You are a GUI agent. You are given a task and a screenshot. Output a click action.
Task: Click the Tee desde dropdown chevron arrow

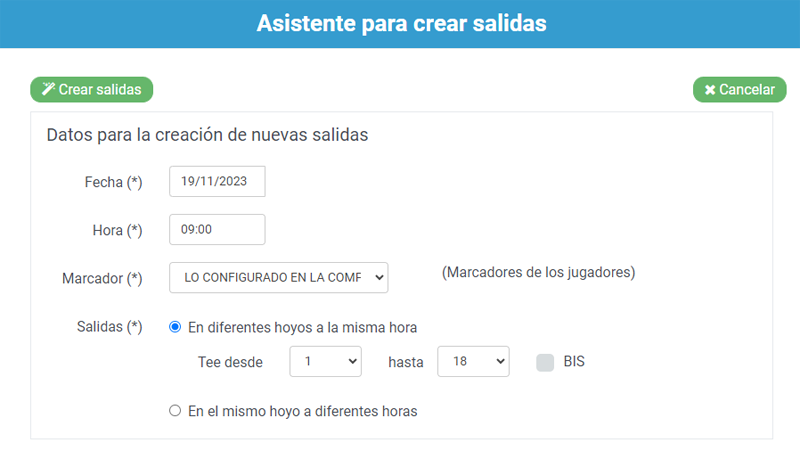point(352,362)
